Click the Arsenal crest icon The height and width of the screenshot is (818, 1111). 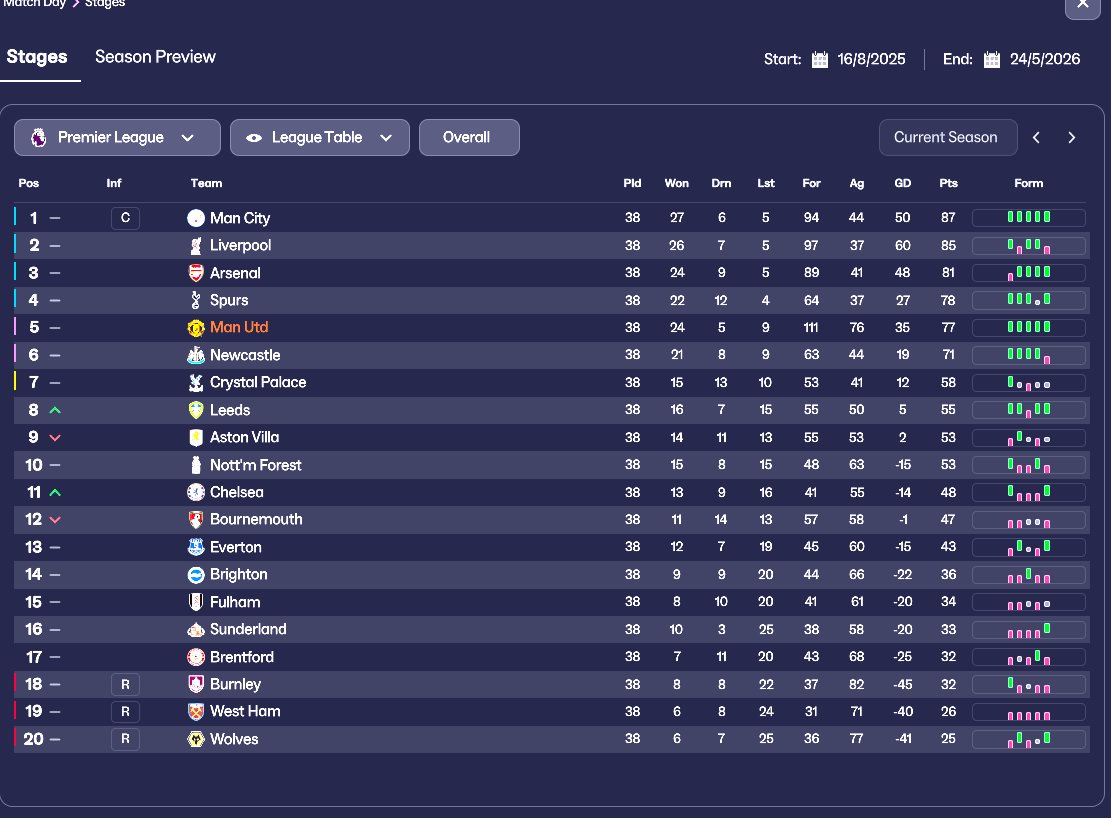click(x=196, y=273)
